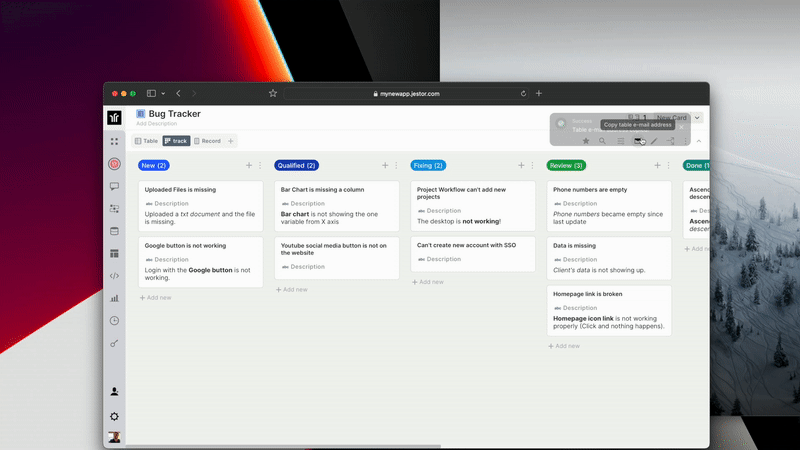Screen dimensions: 800x450
Task: Click the search magnifier in table toolbar
Action: pos(602,141)
